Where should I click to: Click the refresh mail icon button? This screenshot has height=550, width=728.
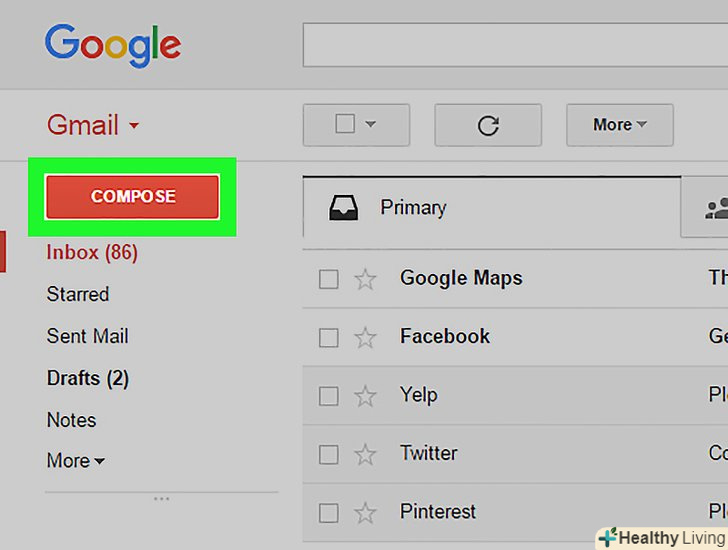488,125
